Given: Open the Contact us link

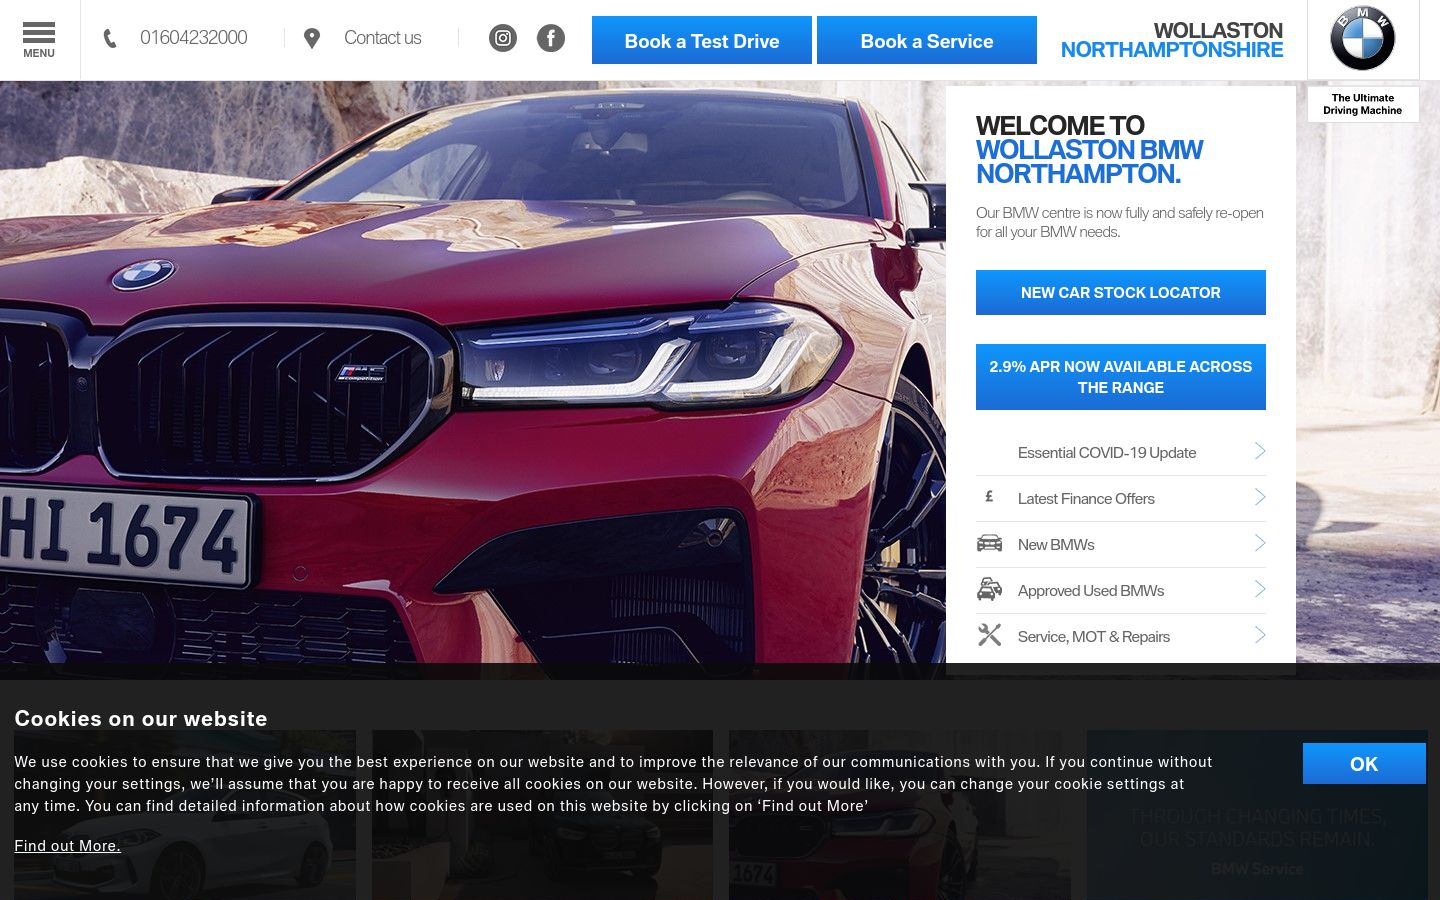Looking at the screenshot, I should 383,38.
